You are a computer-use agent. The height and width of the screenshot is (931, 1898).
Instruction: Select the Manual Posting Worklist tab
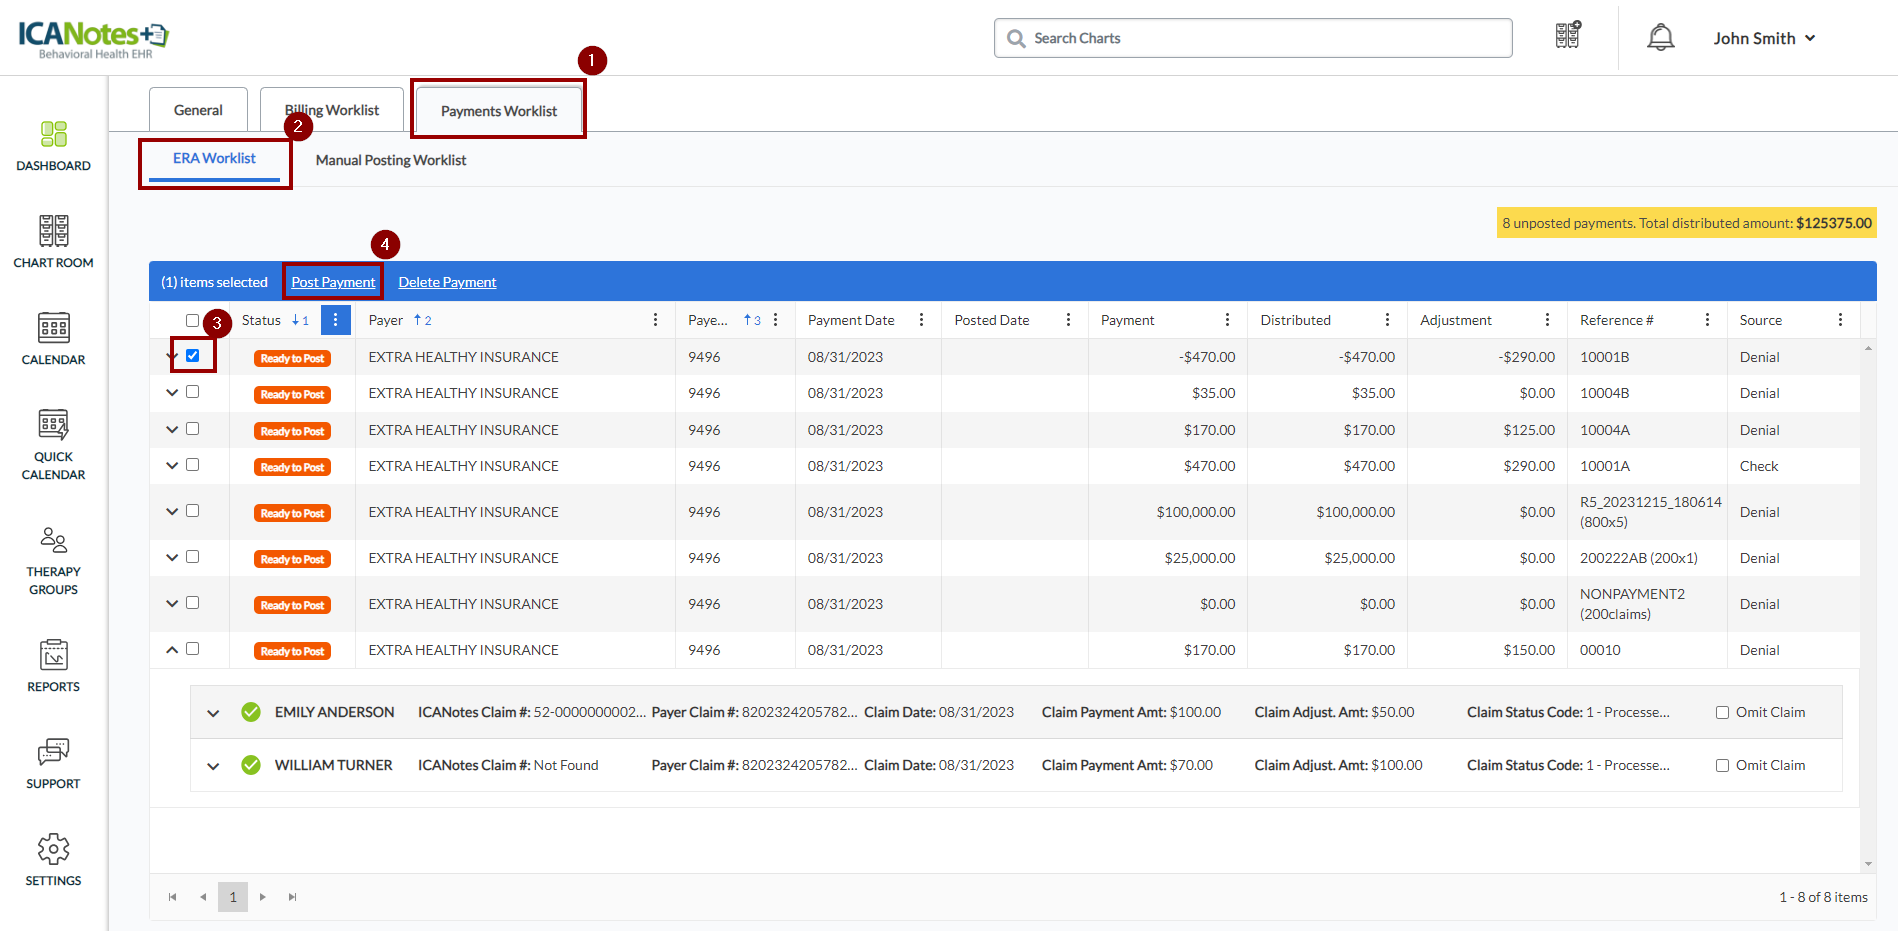click(x=390, y=160)
